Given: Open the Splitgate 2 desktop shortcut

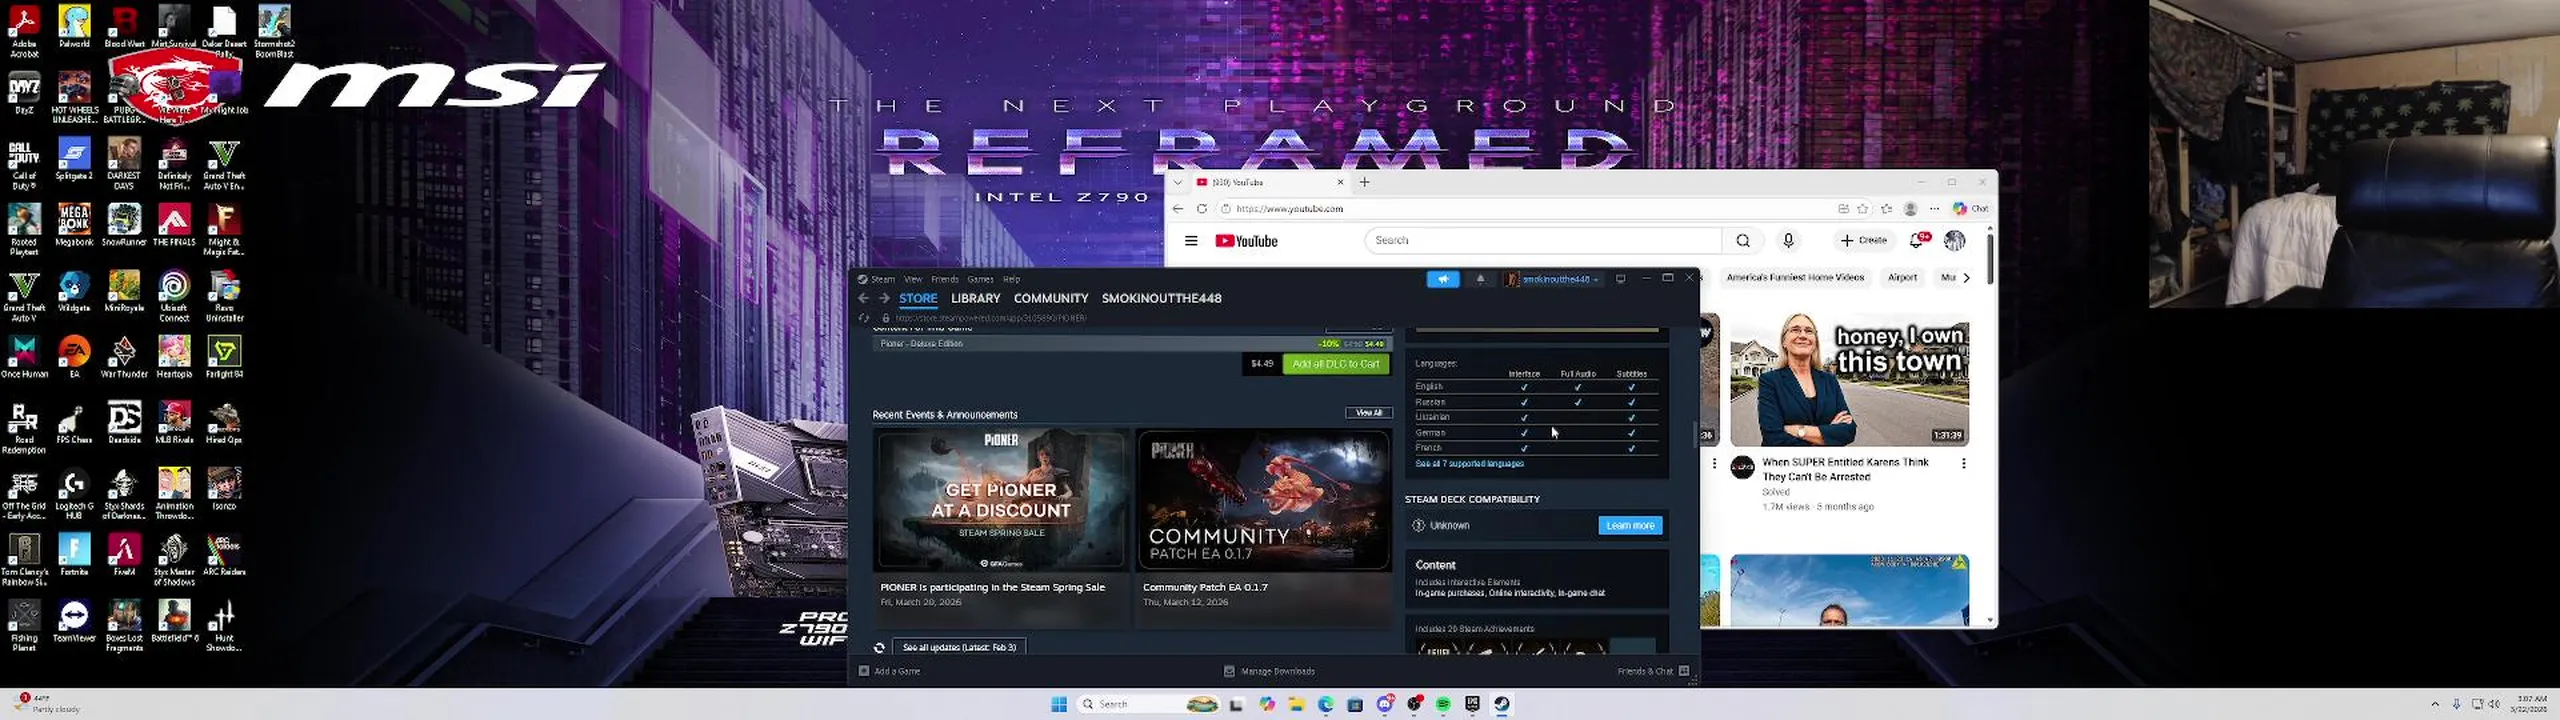Looking at the screenshot, I should [x=74, y=160].
